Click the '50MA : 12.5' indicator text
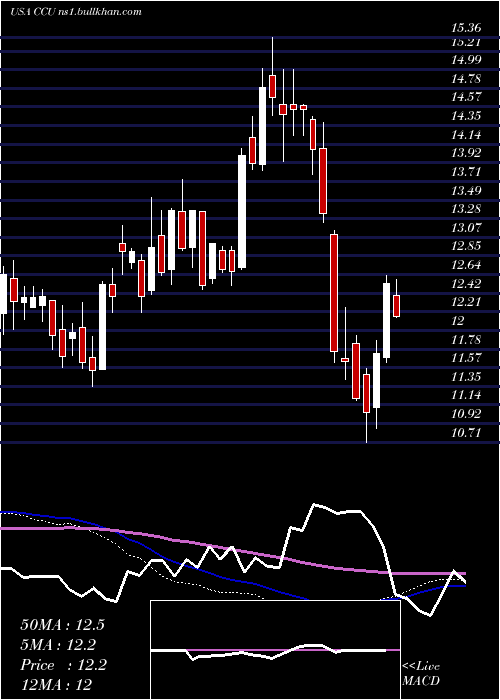The height and width of the screenshot is (700, 500). pos(62,625)
